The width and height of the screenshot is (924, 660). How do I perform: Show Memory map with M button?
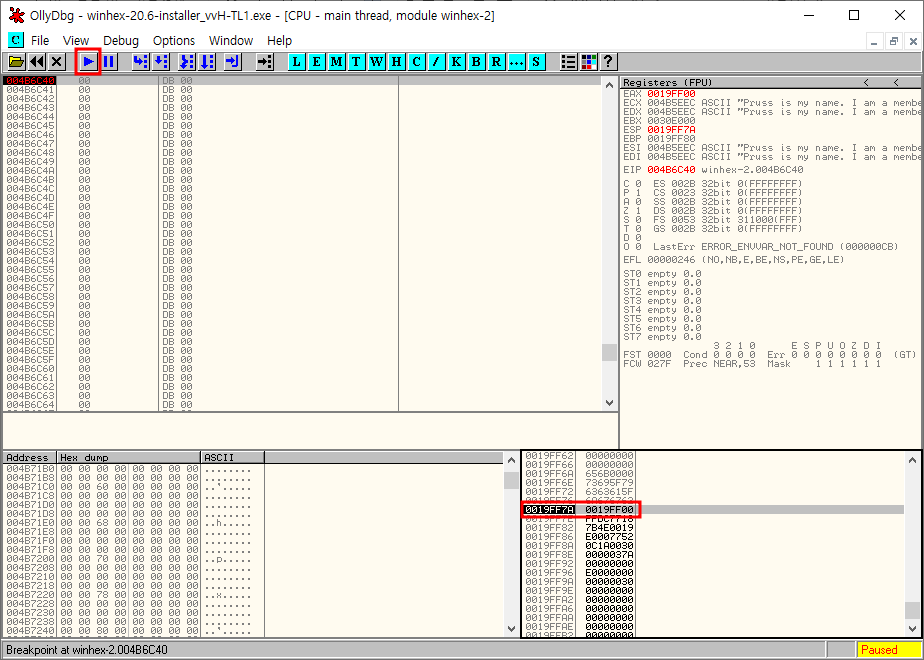(336, 61)
